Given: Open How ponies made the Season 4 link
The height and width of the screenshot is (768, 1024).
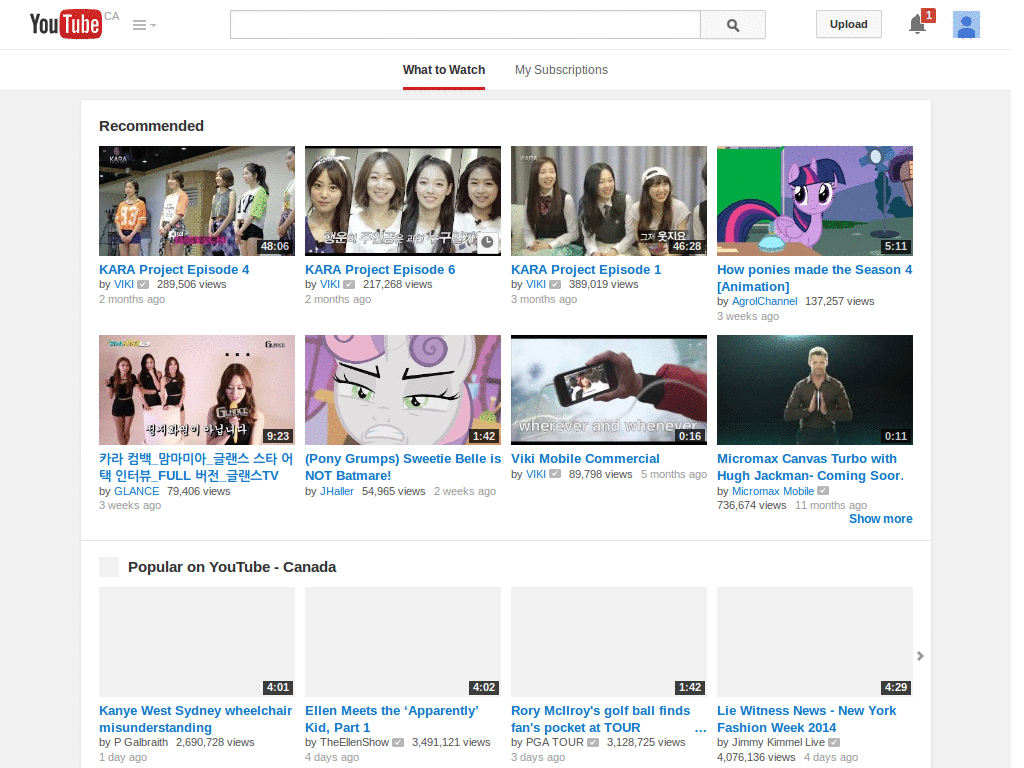Looking at the screenshot, I should click(814, 278).
